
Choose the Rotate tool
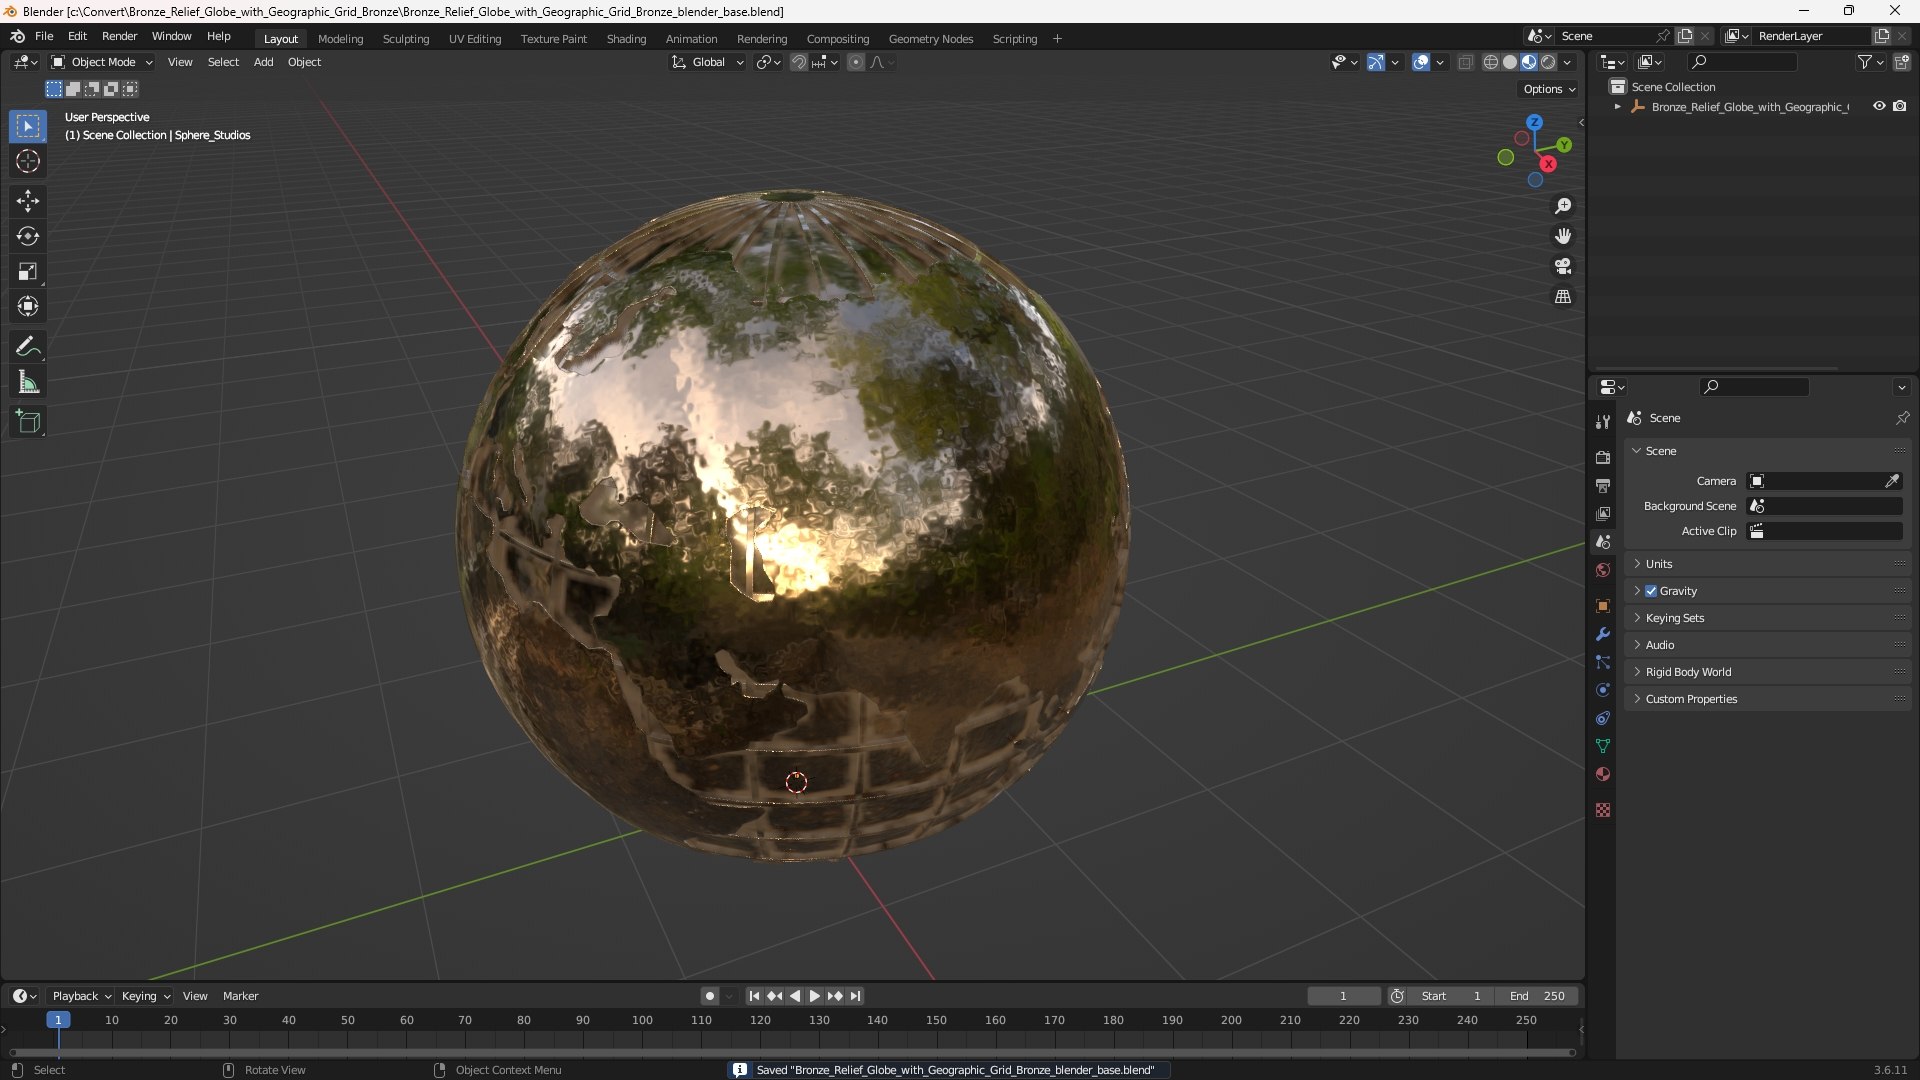pos(28,236)
